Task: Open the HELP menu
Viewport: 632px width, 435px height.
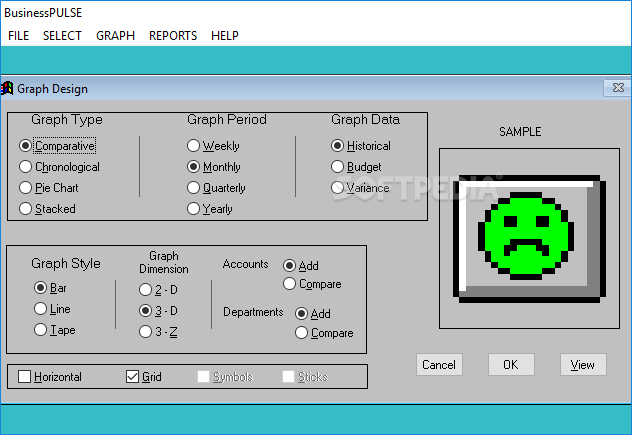Action: point(225,36)
